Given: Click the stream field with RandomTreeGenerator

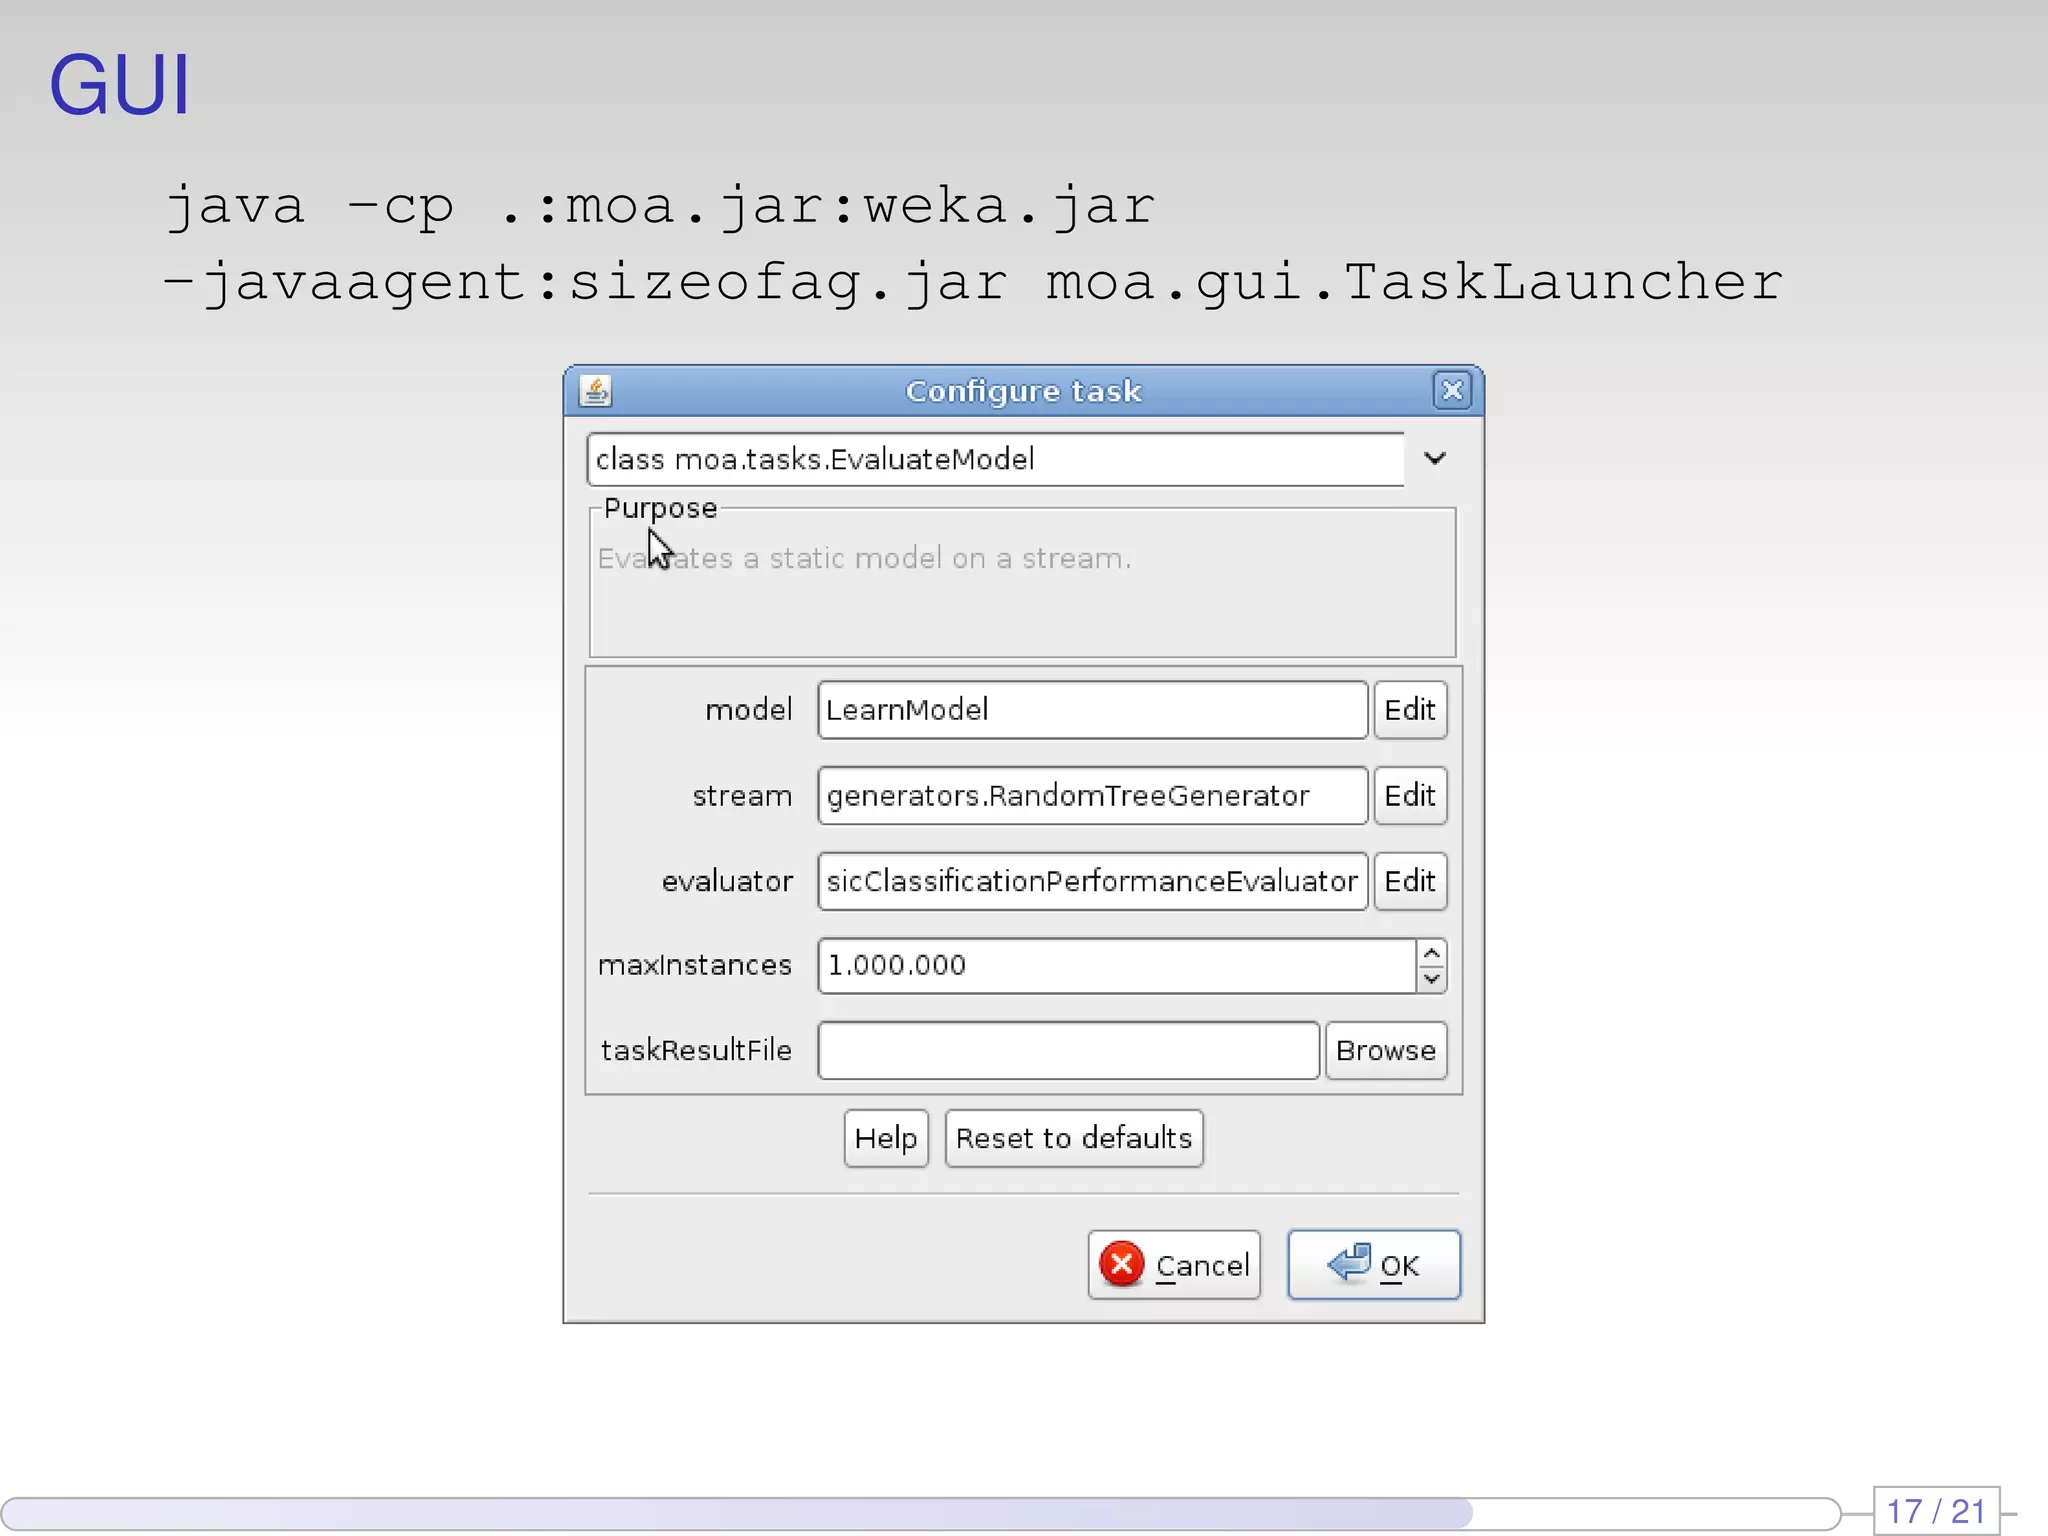Looking at the screenshot, I should [1092, 796].
